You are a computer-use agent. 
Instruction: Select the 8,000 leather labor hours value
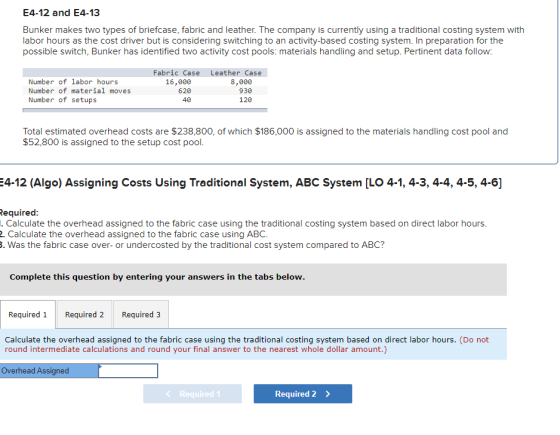pyautogui.click(x=241, y=82)
